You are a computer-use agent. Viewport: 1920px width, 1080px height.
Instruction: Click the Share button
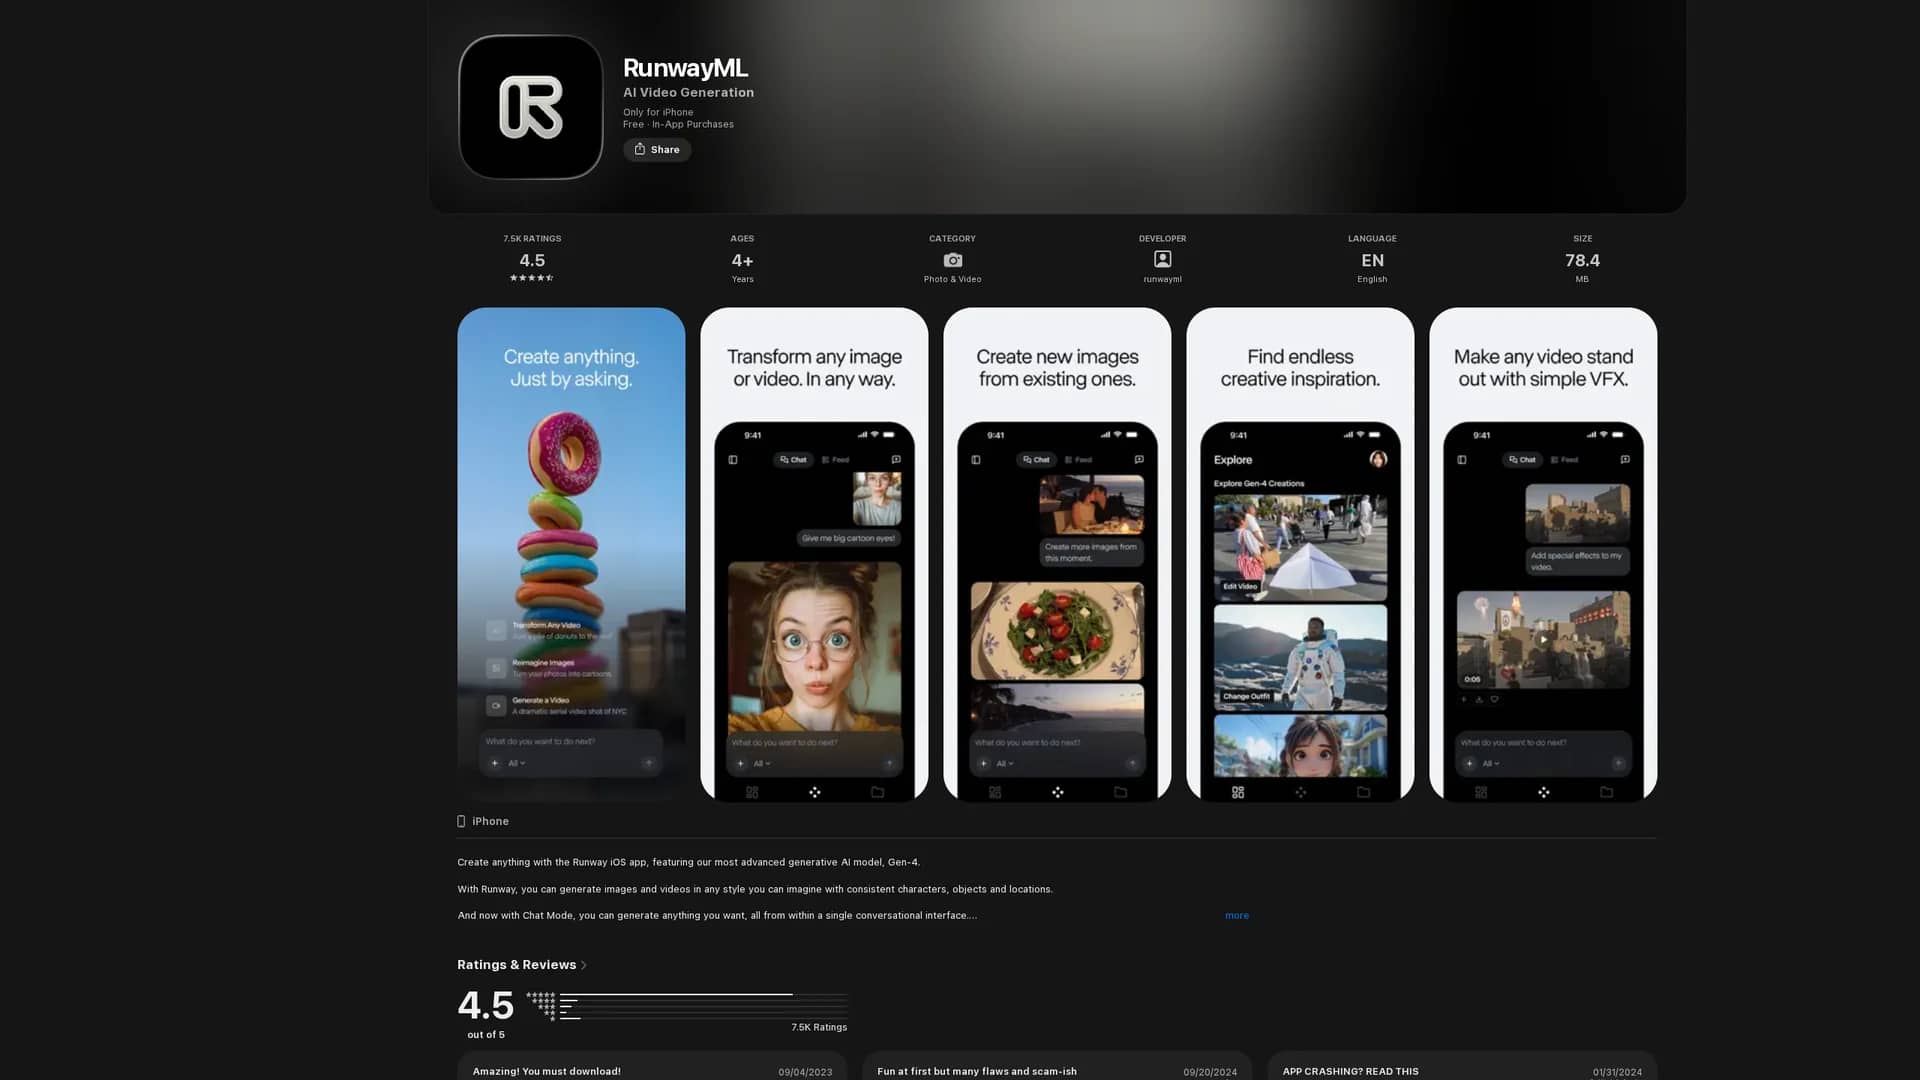(657, 149)
